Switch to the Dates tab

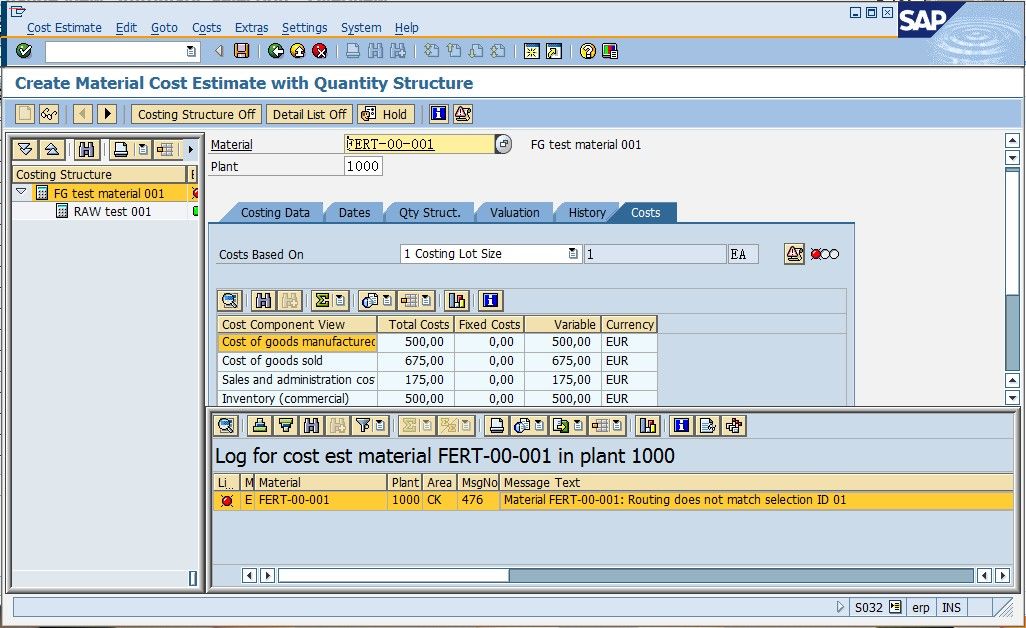pyautogui.click(x=354, y=213)
